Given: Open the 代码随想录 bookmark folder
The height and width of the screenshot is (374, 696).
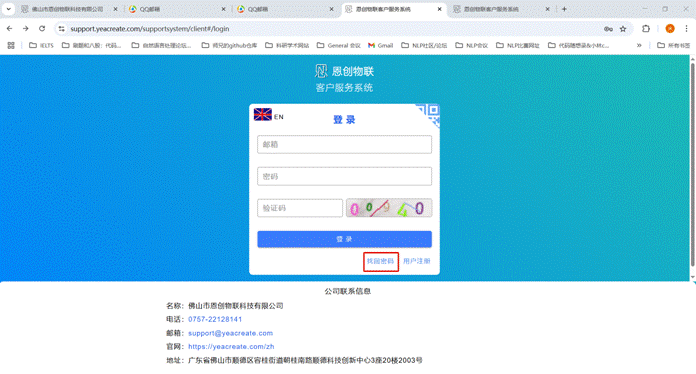Looking at the screenshot, I should (x=579, y=45).
